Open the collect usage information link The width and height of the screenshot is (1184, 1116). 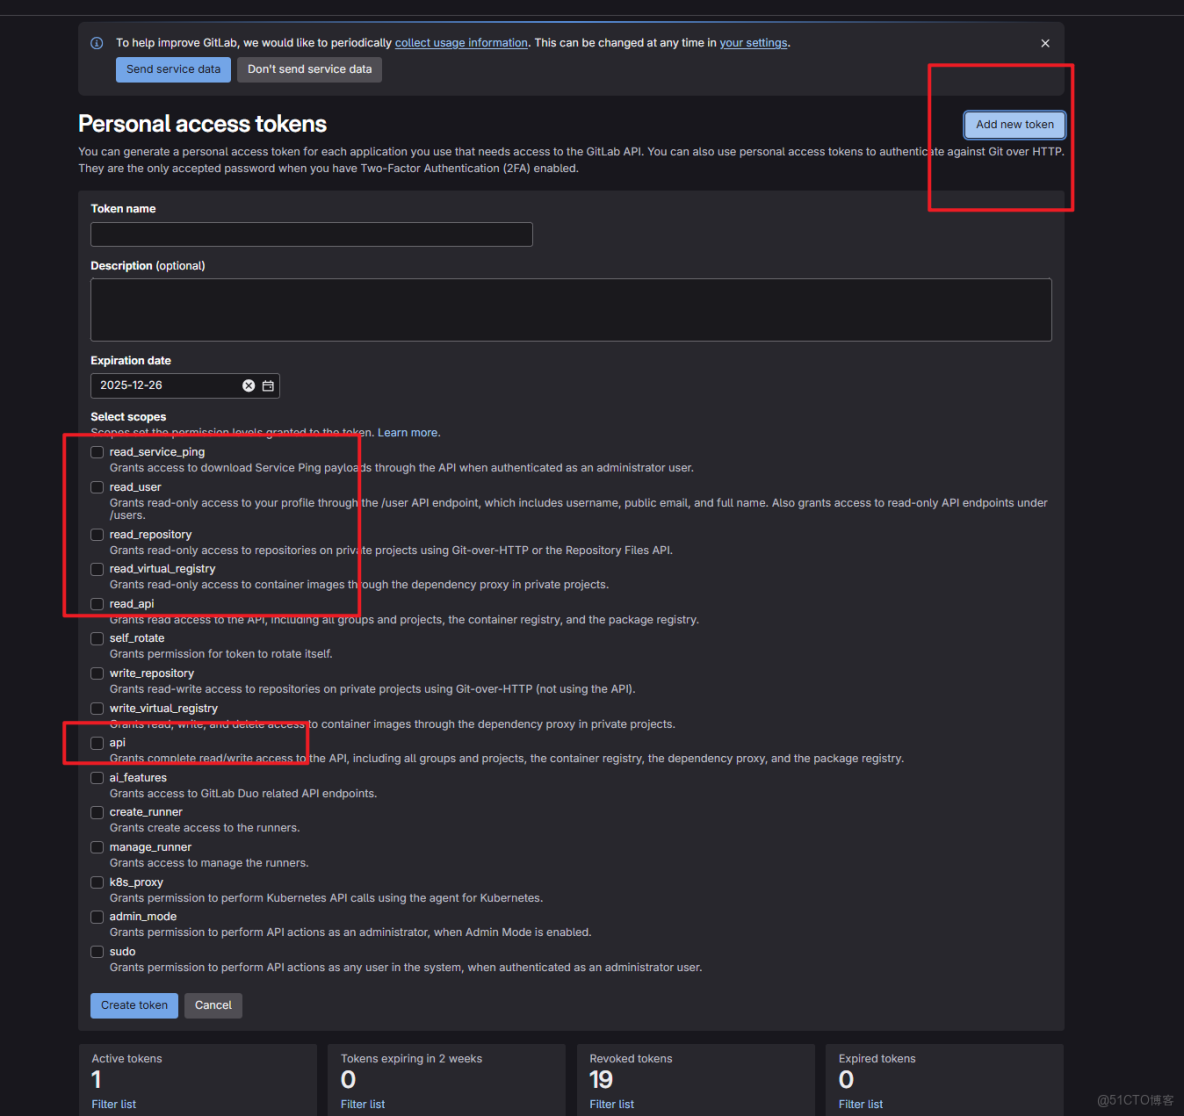(461, 42)
